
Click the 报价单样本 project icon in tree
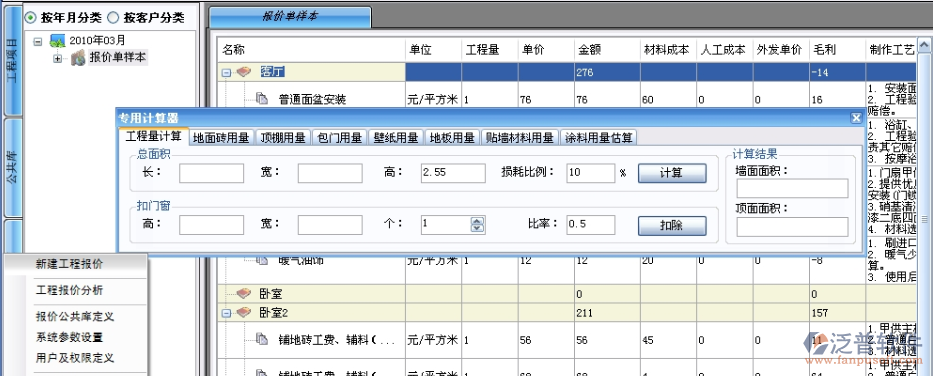click(x=78, y=58)
